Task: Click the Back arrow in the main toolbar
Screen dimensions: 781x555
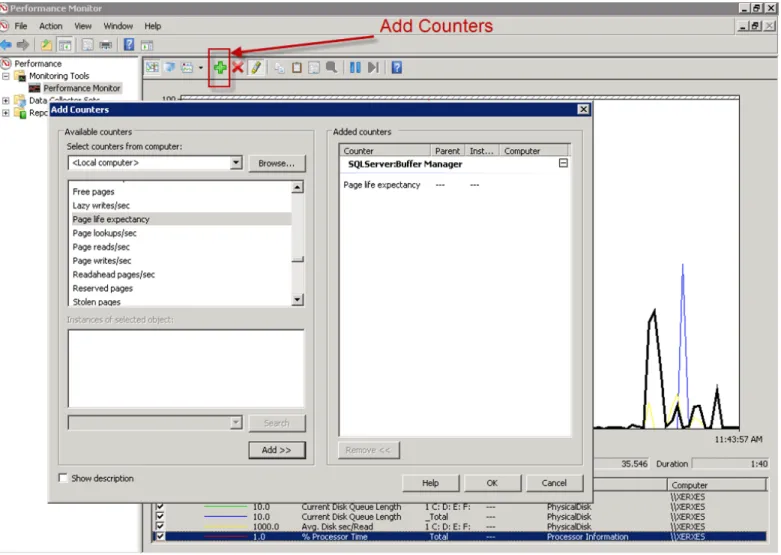Action: click(6, 45)
